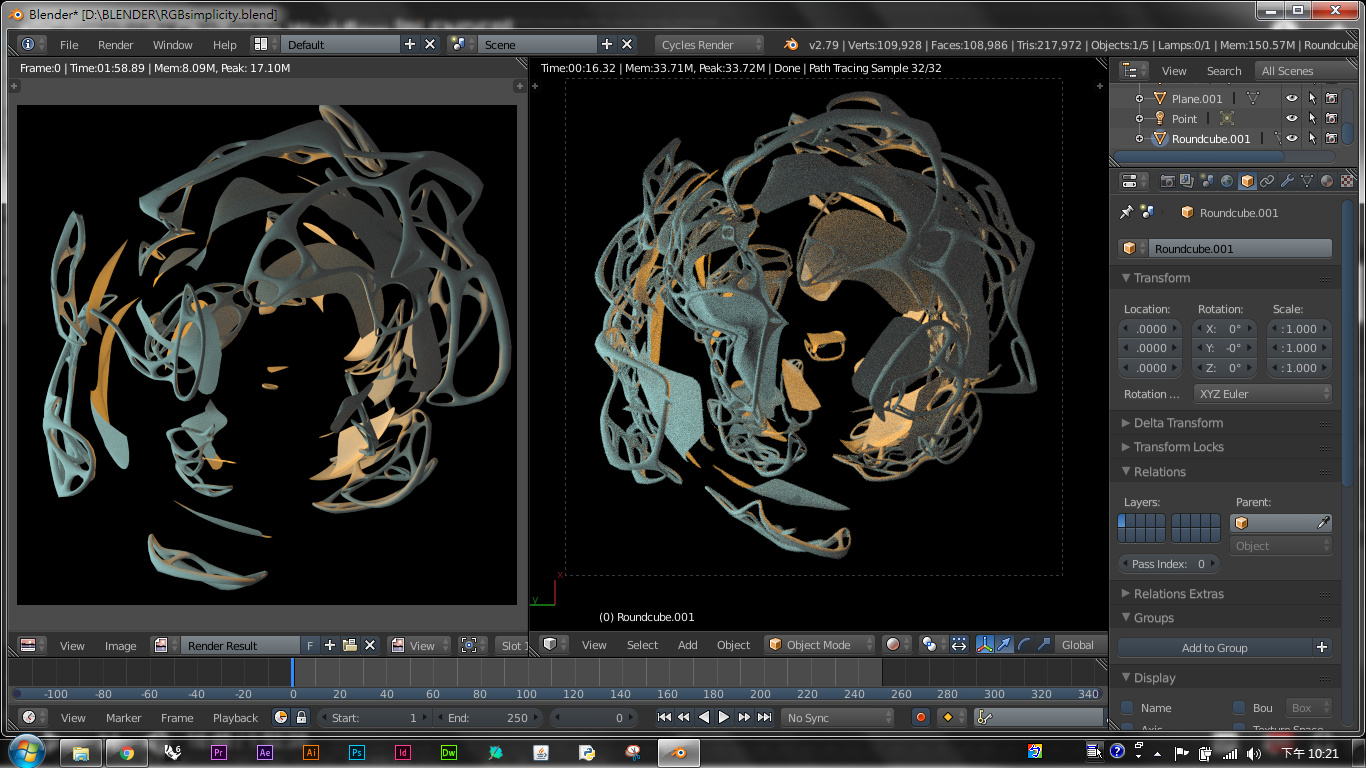The image size is (1366, 768).
Task: Toggle visibility eye for Plane.001
Action: click(1292, 98)
